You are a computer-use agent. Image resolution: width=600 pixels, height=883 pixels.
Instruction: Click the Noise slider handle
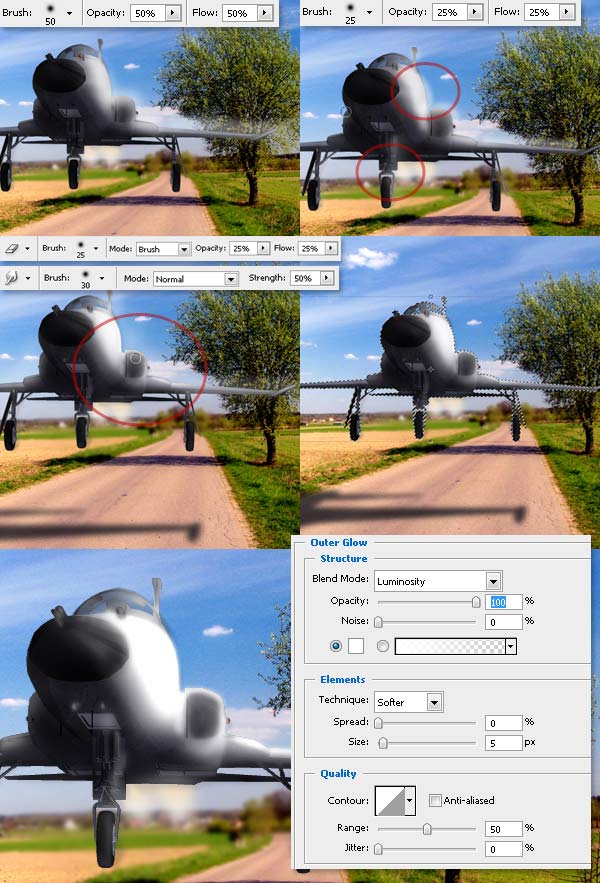(379, 622)
